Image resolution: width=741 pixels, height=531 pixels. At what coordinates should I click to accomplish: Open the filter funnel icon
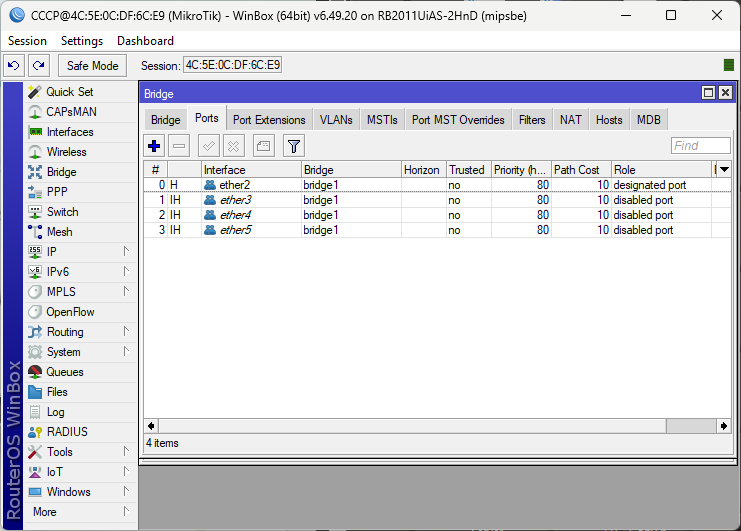(293, 146)
